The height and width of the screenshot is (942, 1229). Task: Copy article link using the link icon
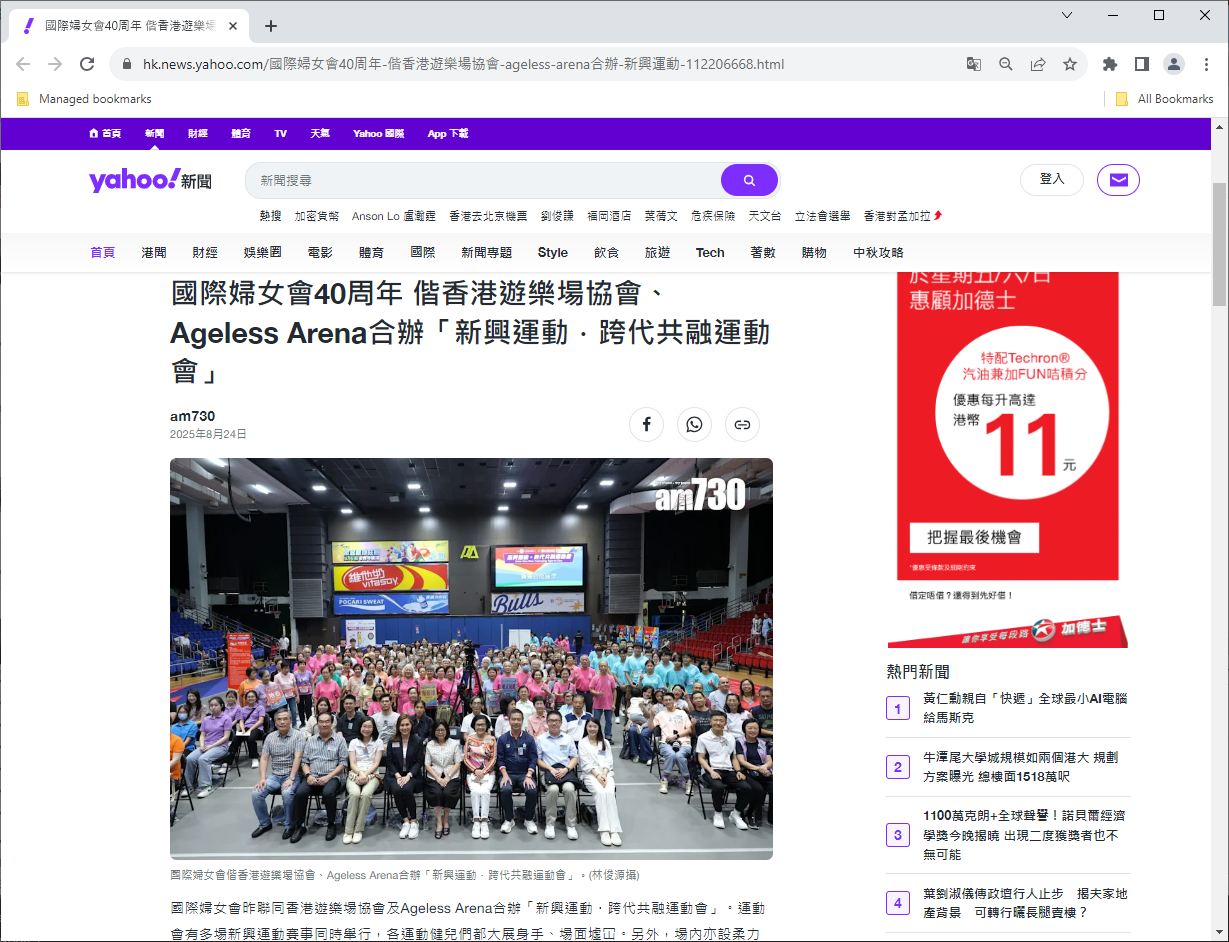click(742, 424)
